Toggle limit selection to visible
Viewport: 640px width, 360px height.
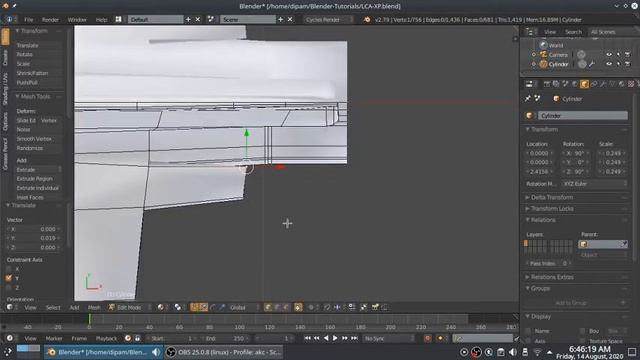(x=298, y=307)
